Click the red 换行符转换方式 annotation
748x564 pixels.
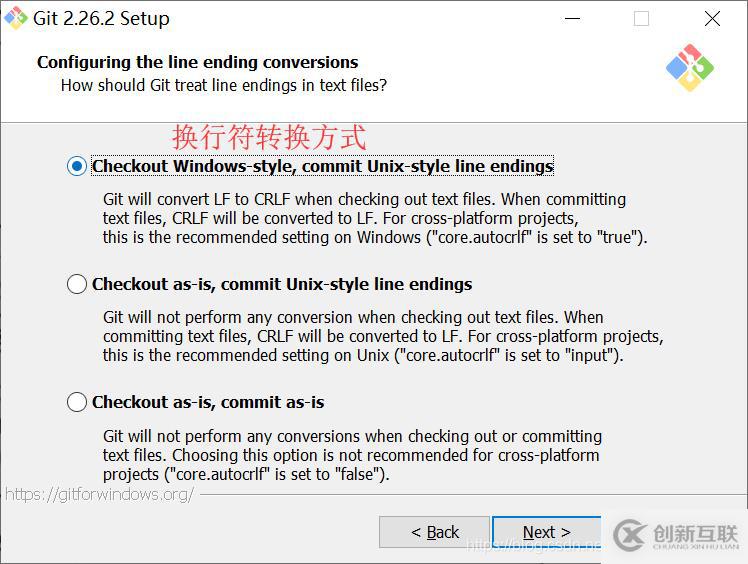point(269,136)
